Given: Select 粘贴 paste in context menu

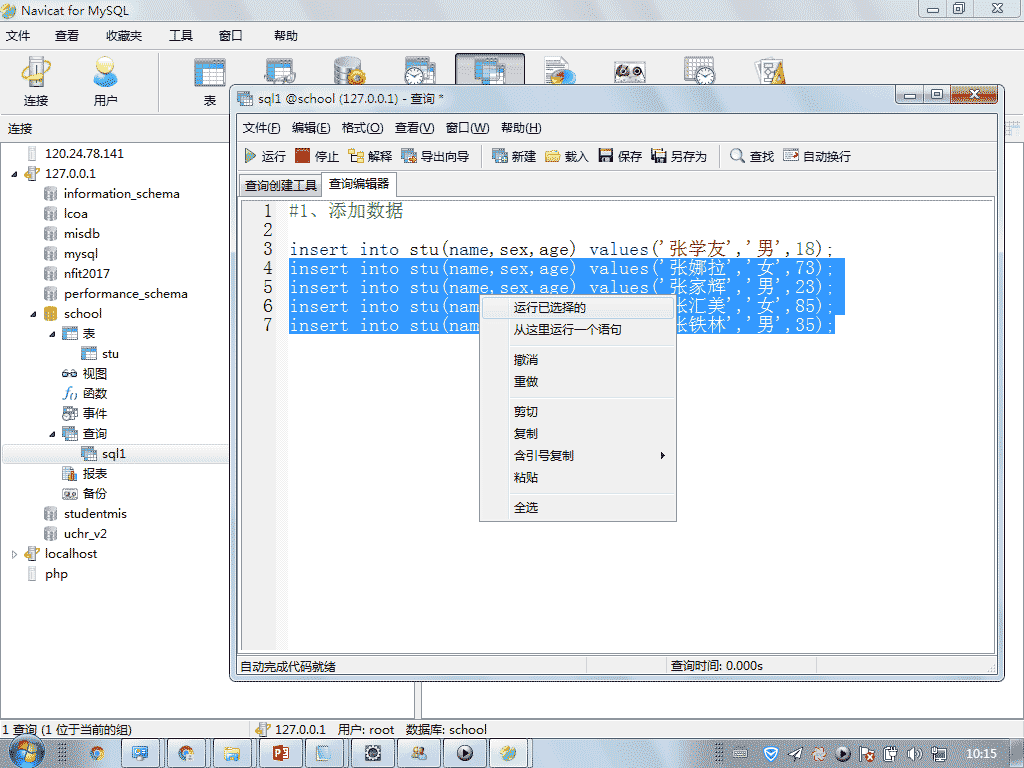Looking at the screenshot, I should pyautogui.click(x=577, y=477).
